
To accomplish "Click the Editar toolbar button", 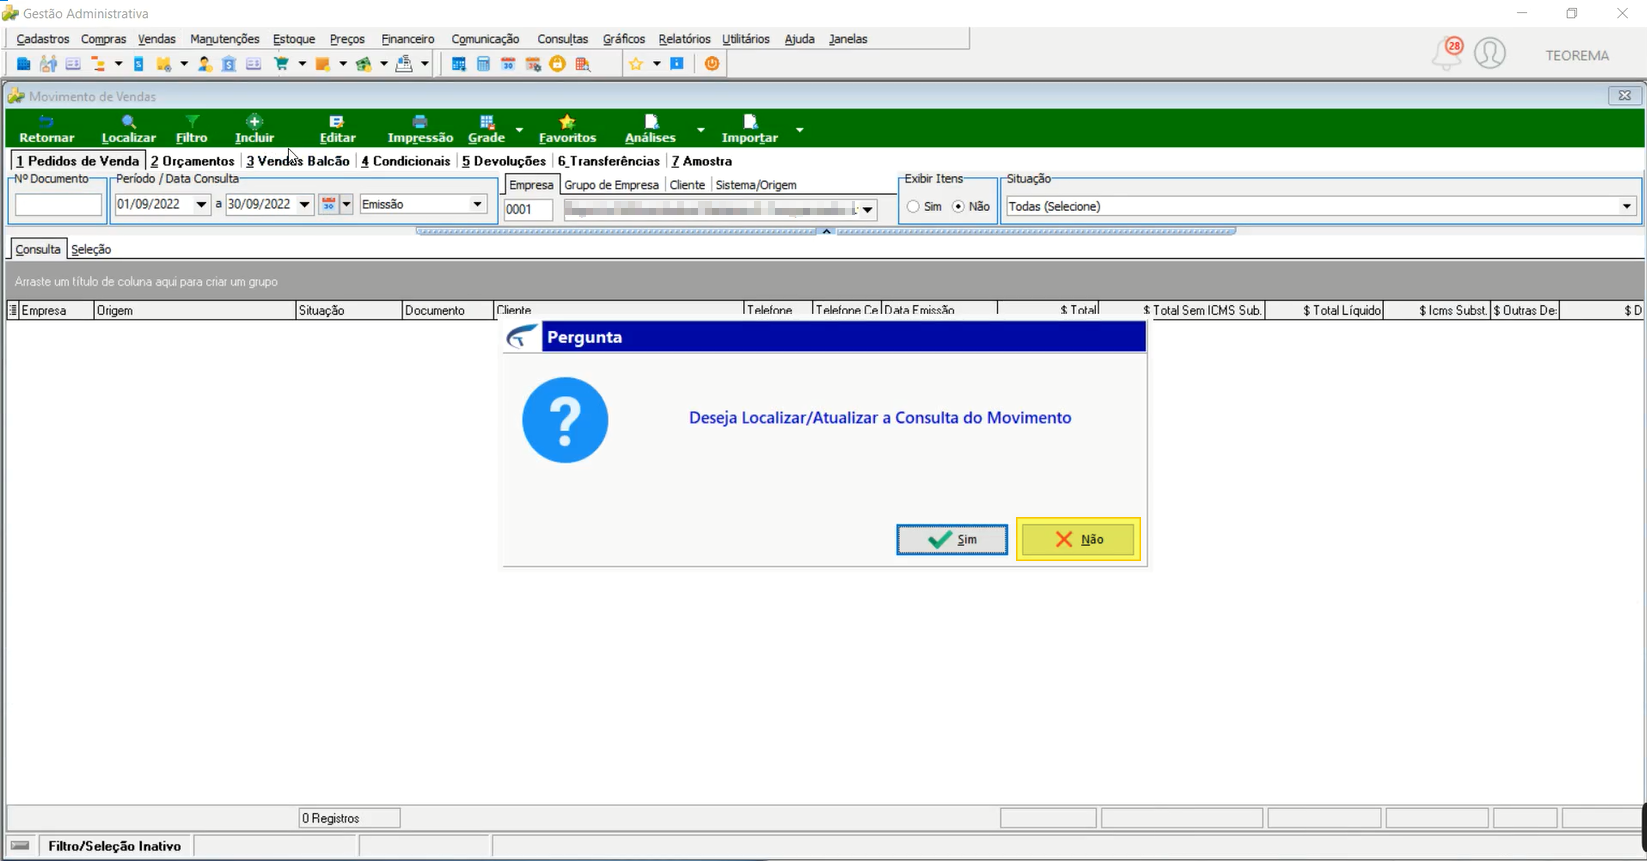I will pyautogui.click(x=337, y=129).
